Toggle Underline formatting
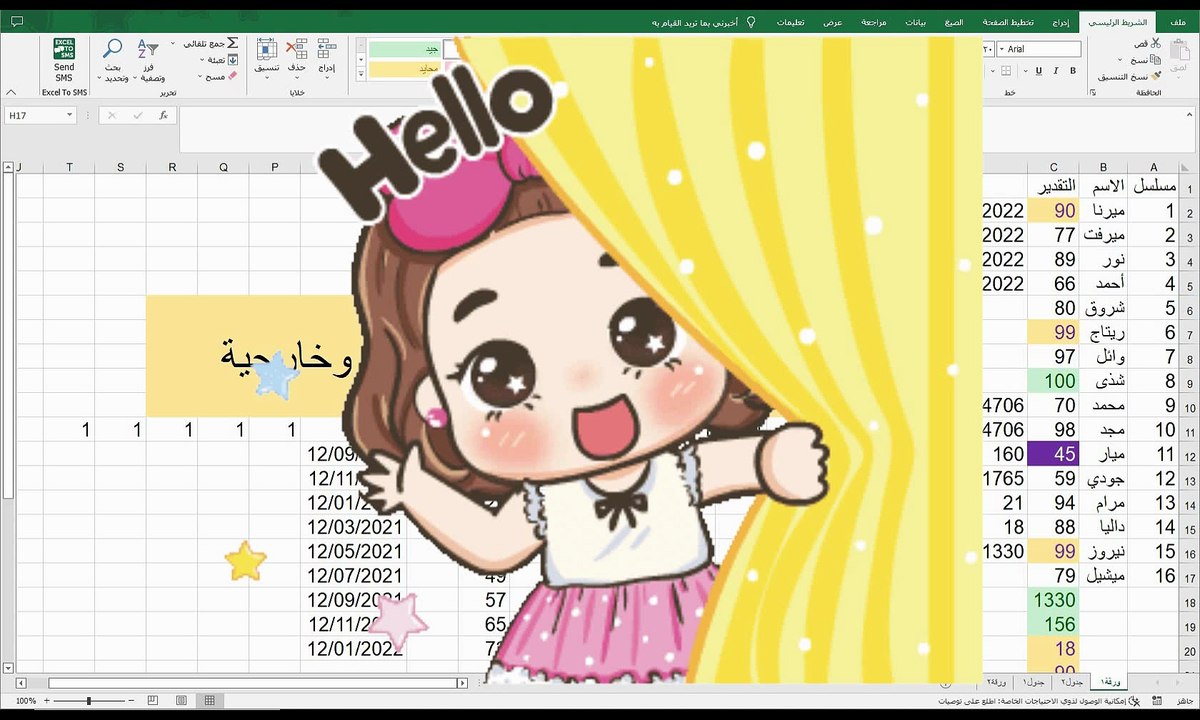The height and width of the screenshot is (720, 1200). click(1038, 71)
